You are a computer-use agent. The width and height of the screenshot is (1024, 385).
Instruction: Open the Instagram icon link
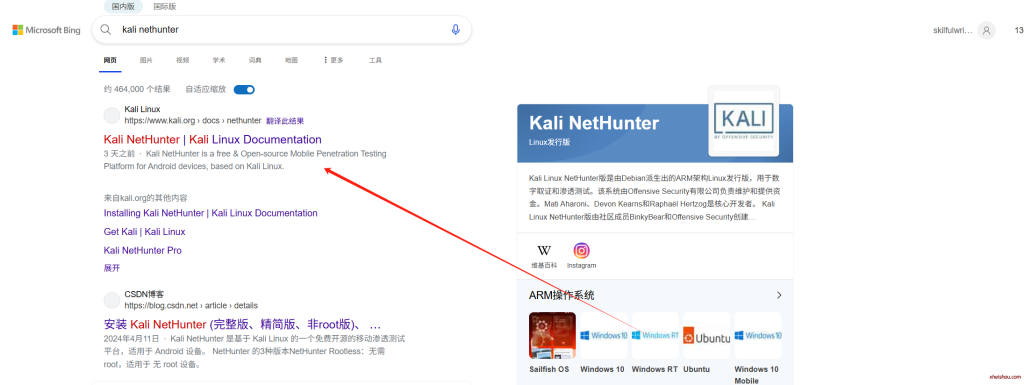point(581,251)
